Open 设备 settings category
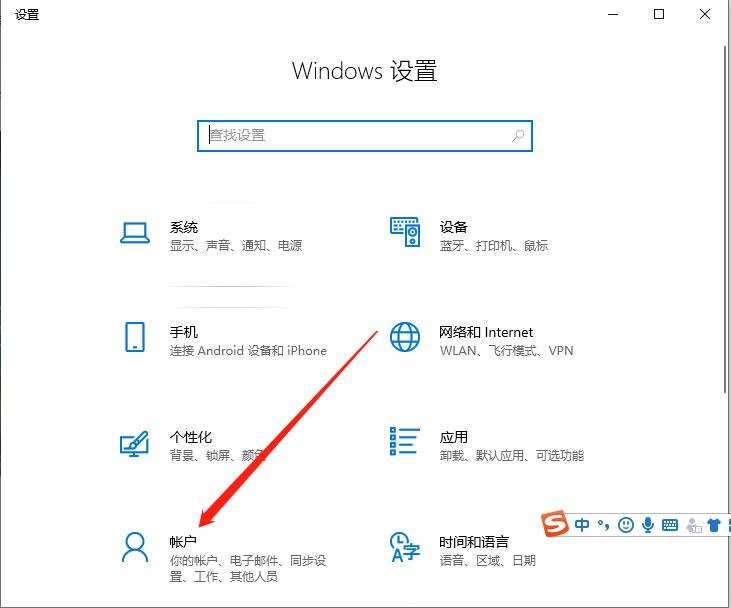The image size is (731, 608). [x=454, y=227]
